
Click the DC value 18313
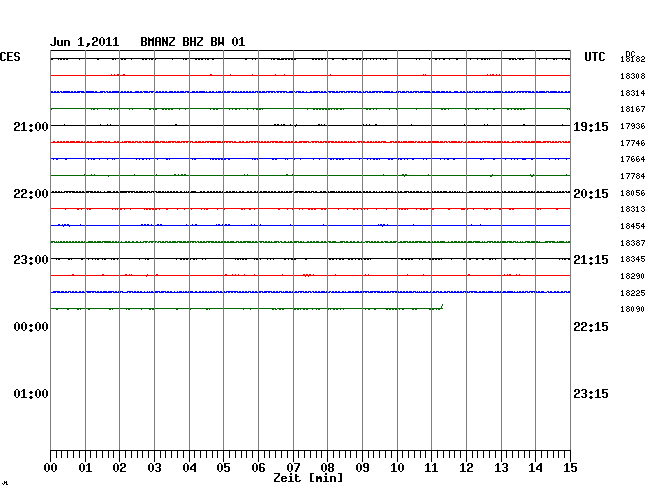pos(633,209)
